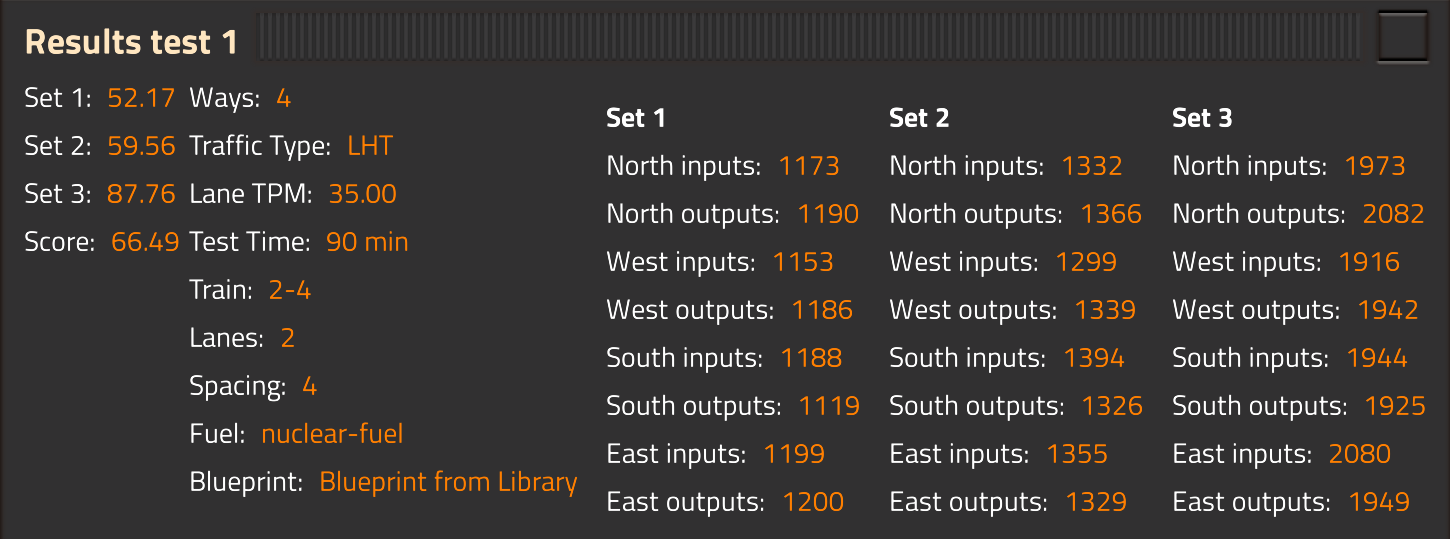Image resolution: width=1450 pixels, height=539 pixels.
Task: Click Set 1 East outputs value 1200
Action: [x=814, y=502]
